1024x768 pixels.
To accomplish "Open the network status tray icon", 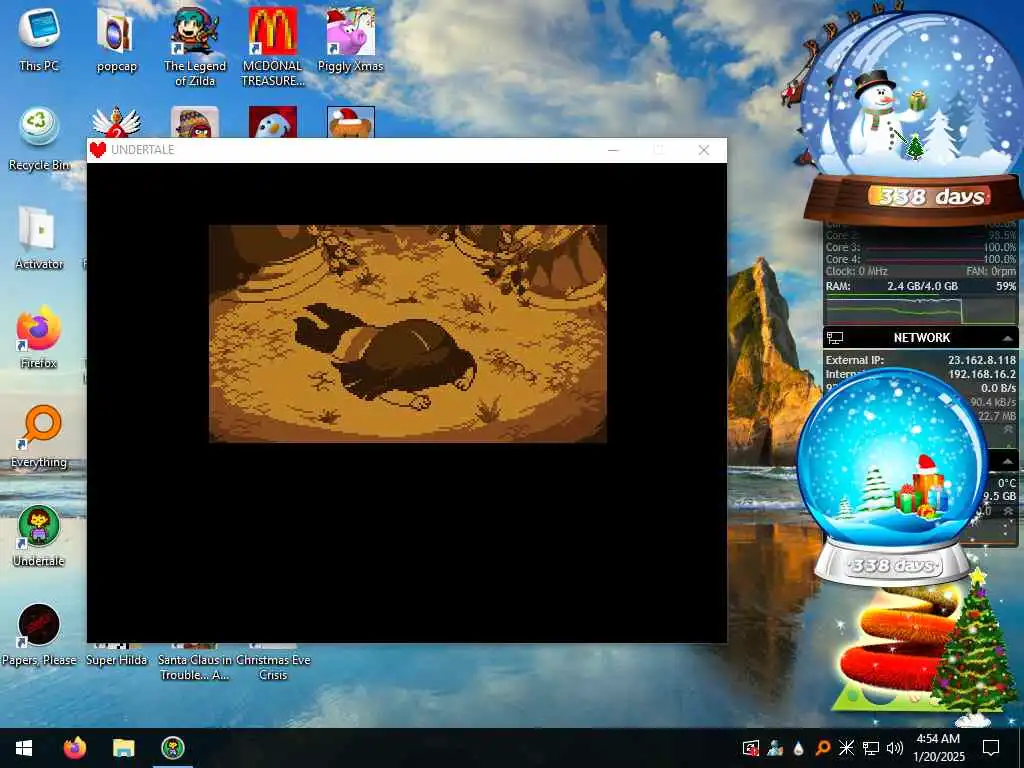I will tap(871, 748).
